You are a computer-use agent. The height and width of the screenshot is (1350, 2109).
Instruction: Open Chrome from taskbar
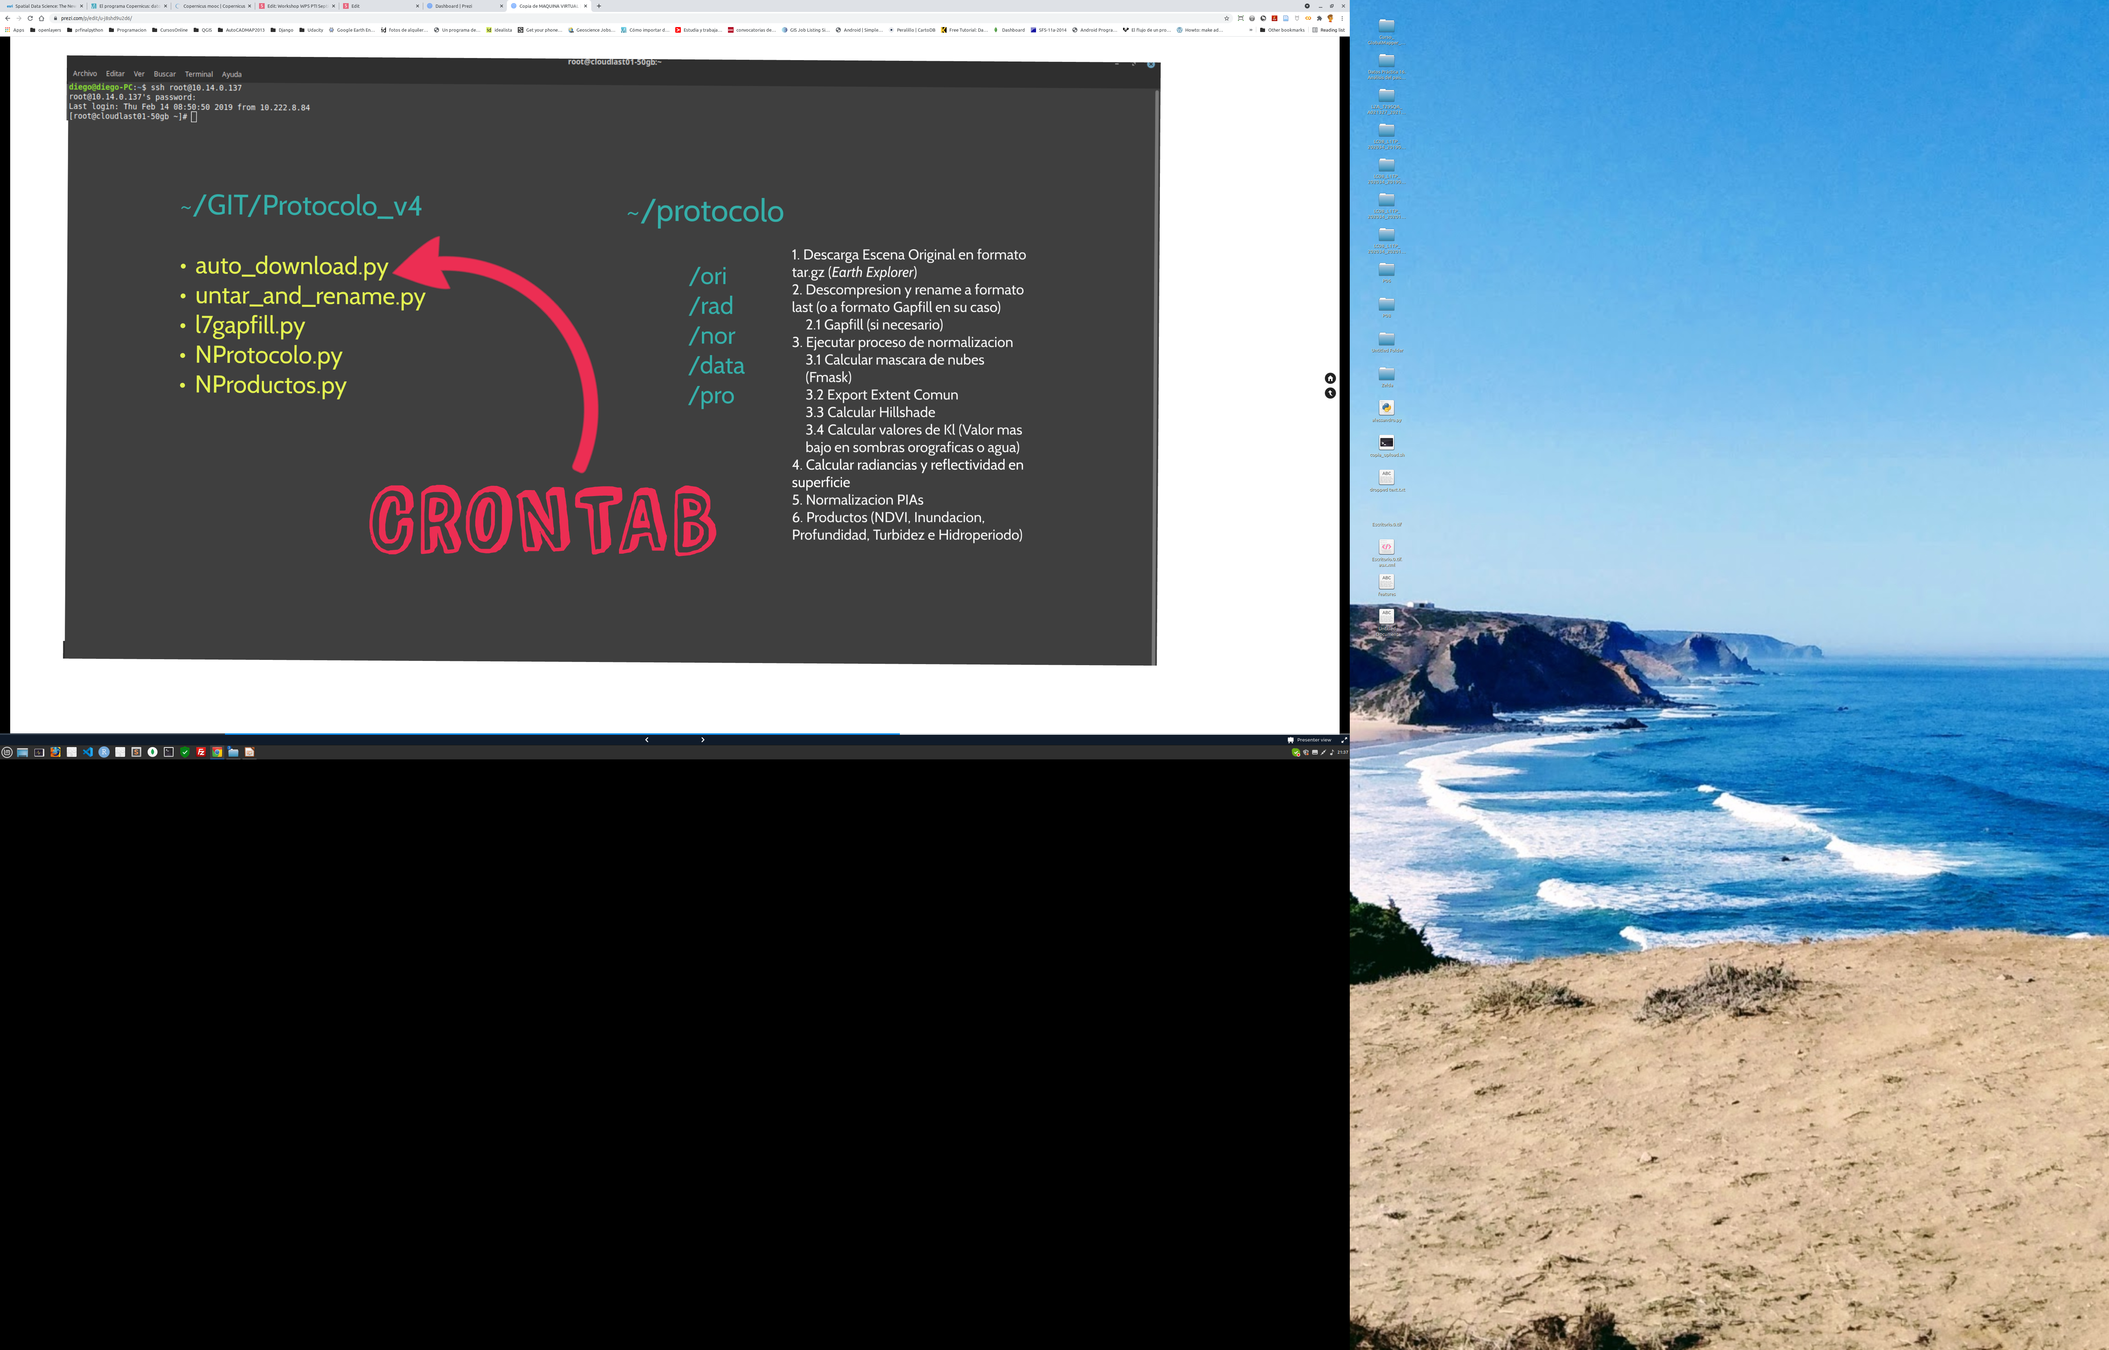[217, 752]
